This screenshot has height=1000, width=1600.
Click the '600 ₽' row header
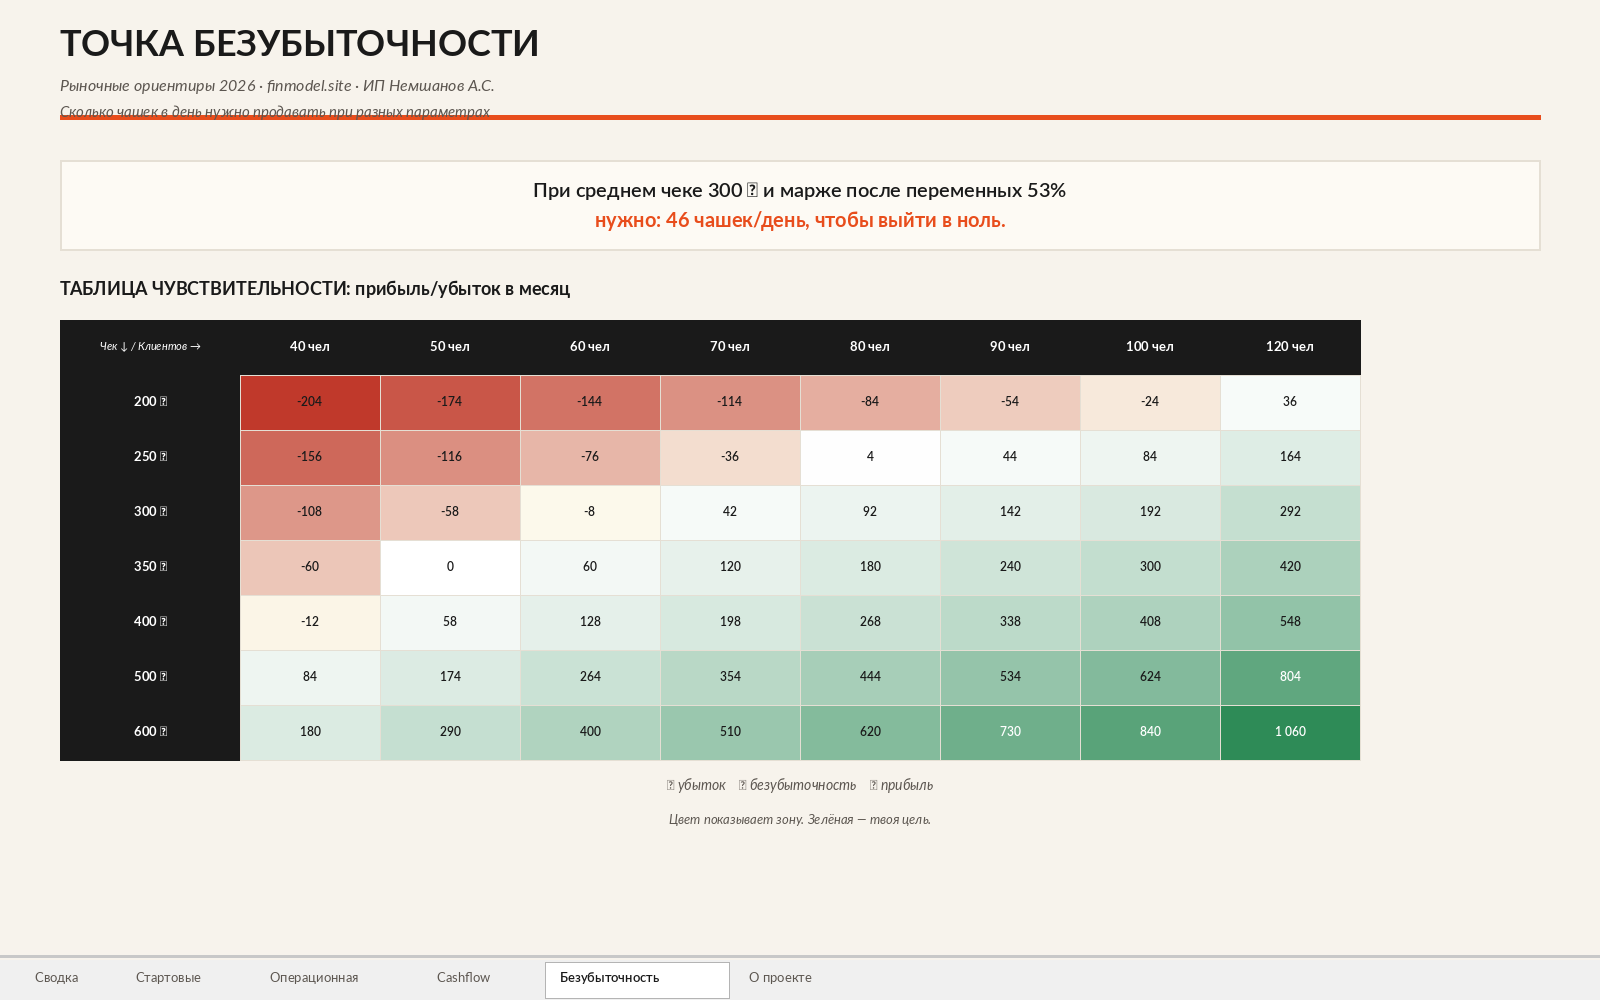click(150, 732)
